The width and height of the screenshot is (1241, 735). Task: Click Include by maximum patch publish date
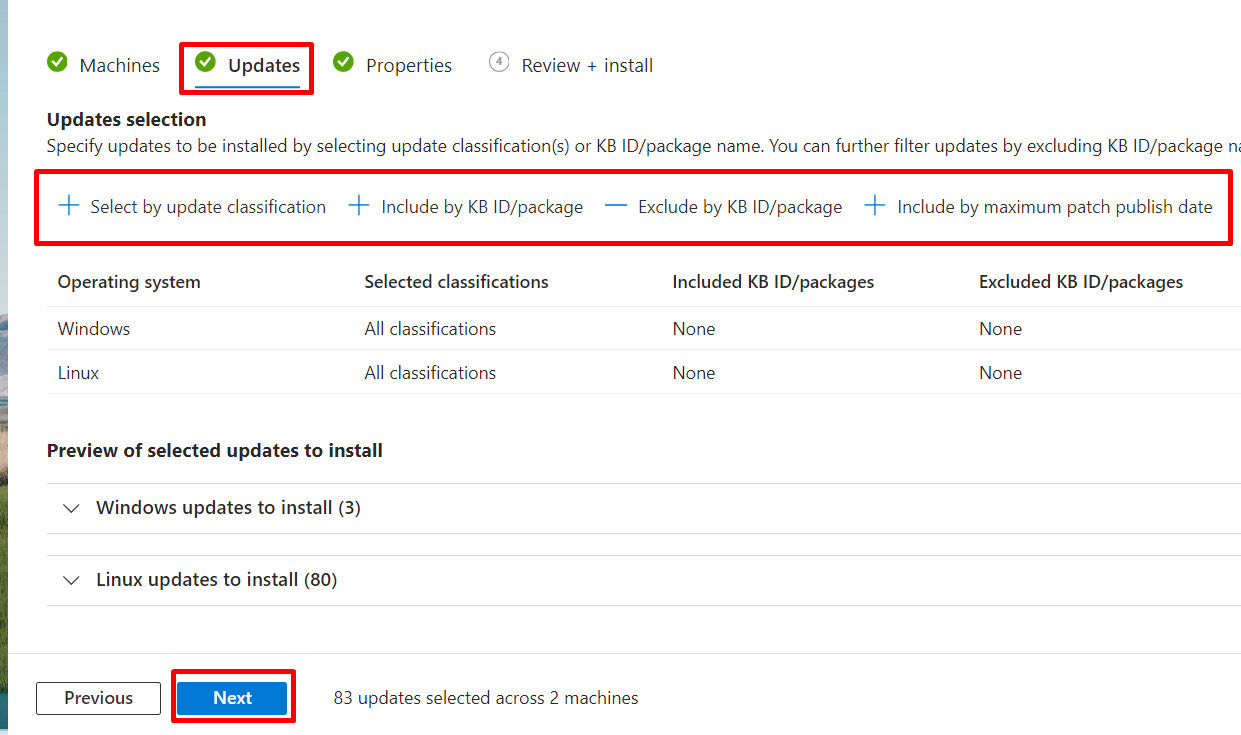pyautogui.click(x=1055, y=207)
